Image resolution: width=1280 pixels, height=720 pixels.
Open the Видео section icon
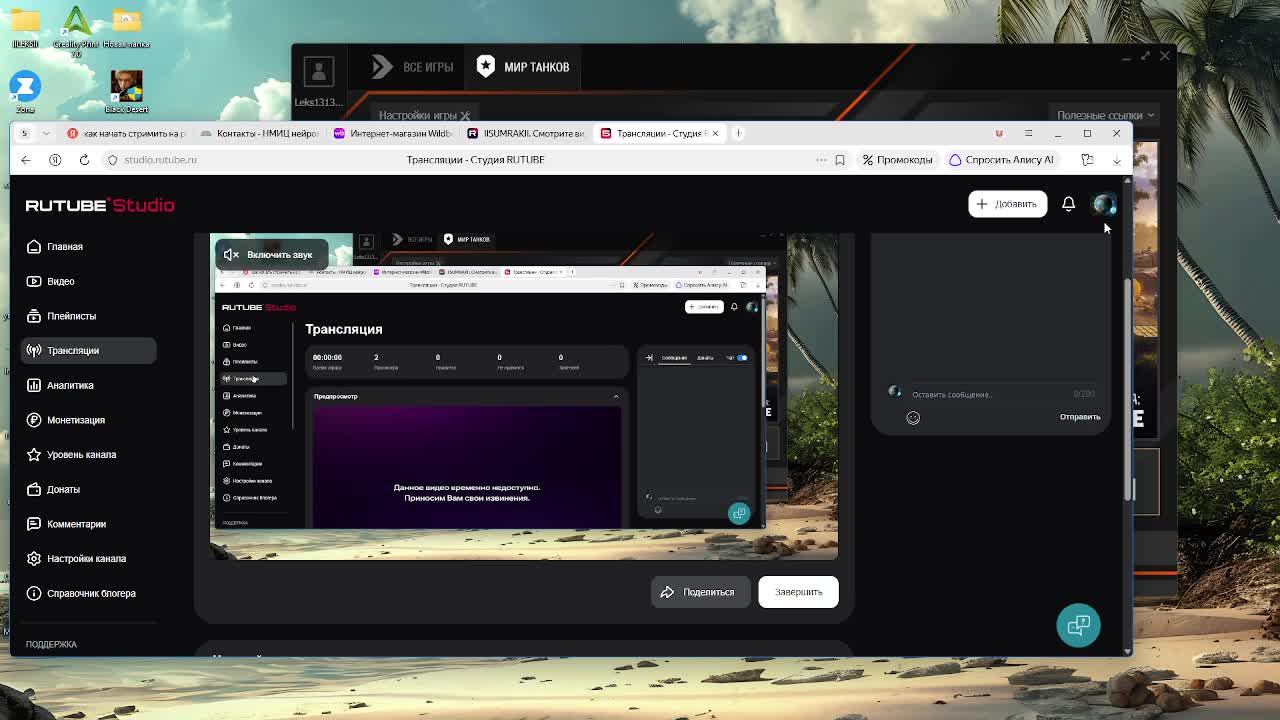[34, 281]
